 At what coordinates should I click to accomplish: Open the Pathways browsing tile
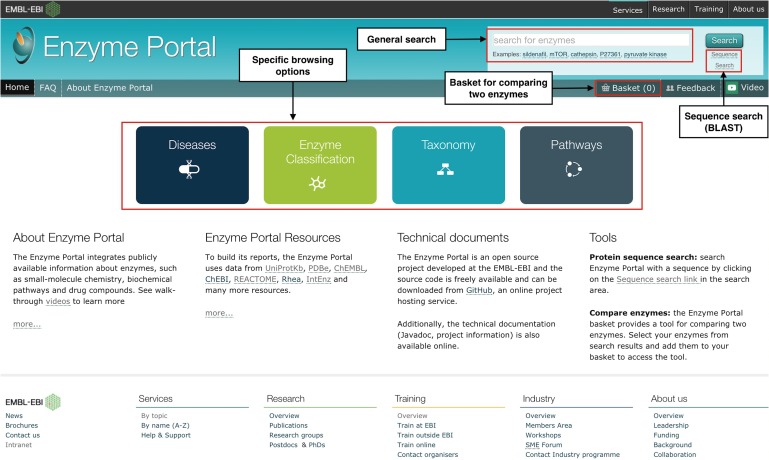(x=576, y=165)
